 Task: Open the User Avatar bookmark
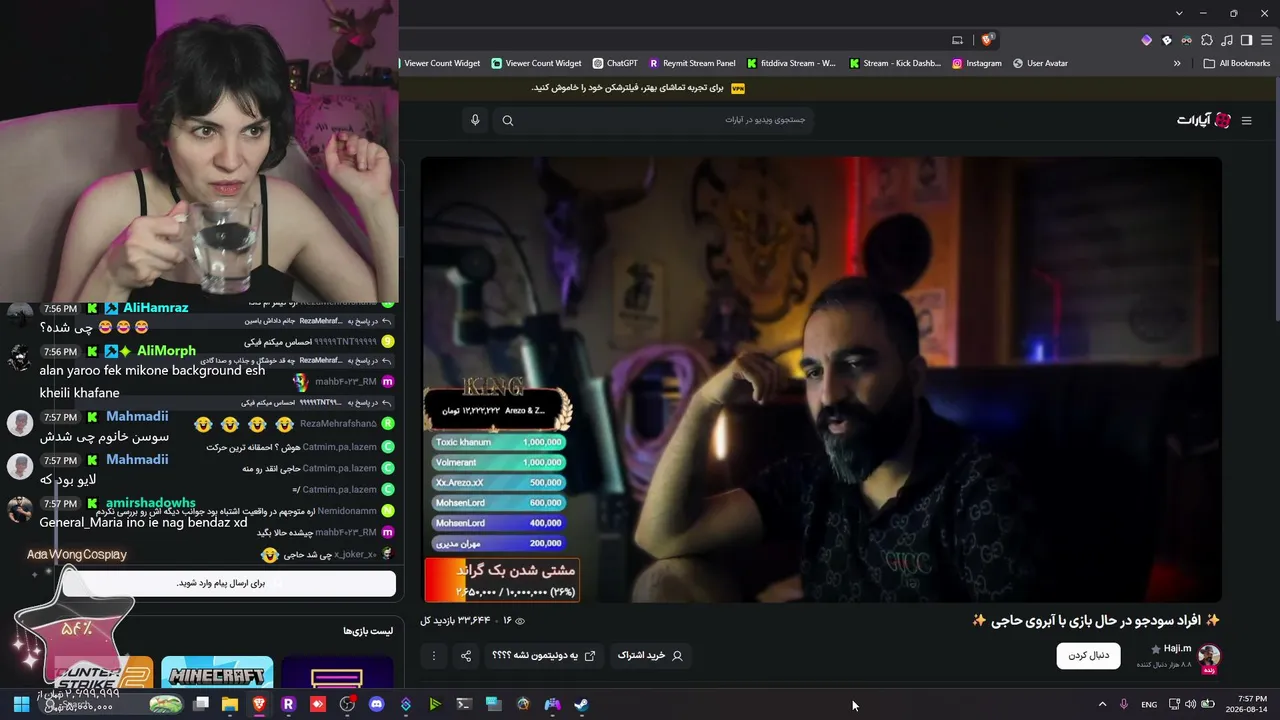[x=1040, y=63]
